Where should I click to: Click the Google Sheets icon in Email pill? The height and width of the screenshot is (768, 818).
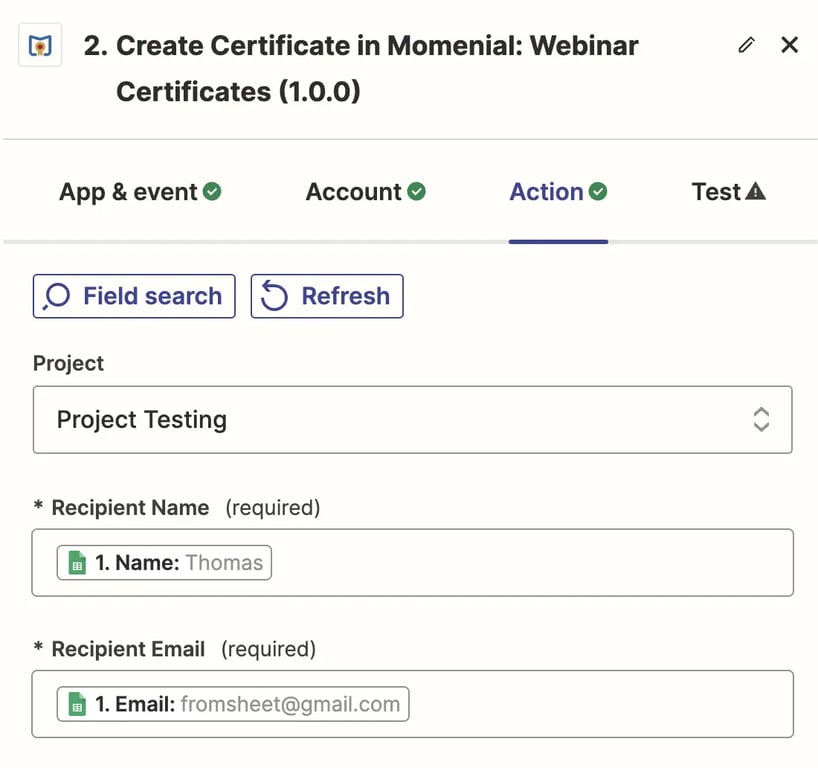[77, 704]
